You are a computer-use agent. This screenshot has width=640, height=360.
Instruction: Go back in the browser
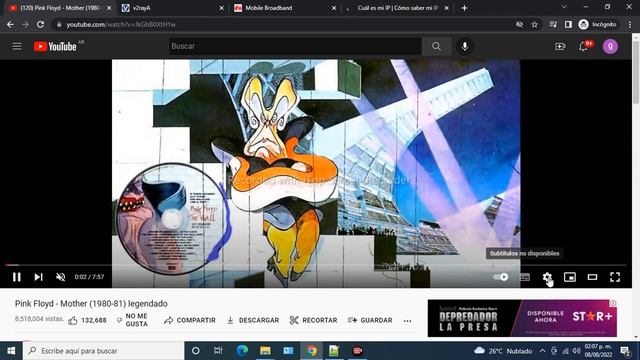coord(10,24)
